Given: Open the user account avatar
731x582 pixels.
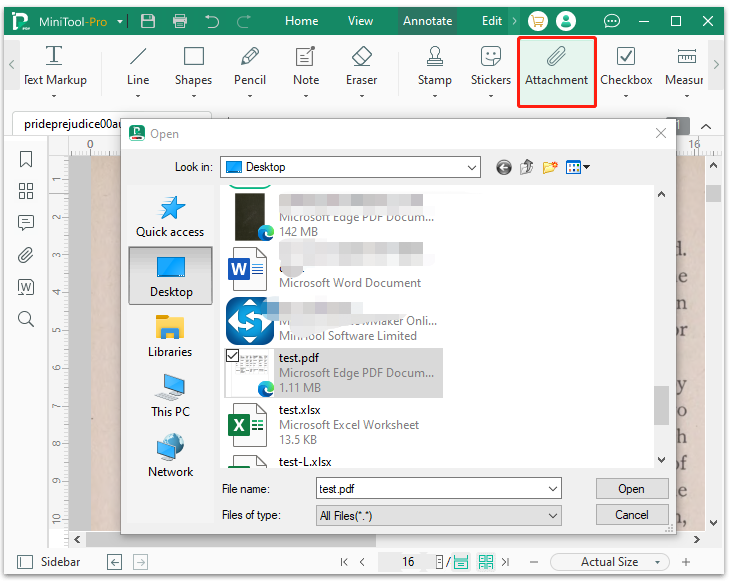Looking at the screenshot, I should tap(566, 21).
